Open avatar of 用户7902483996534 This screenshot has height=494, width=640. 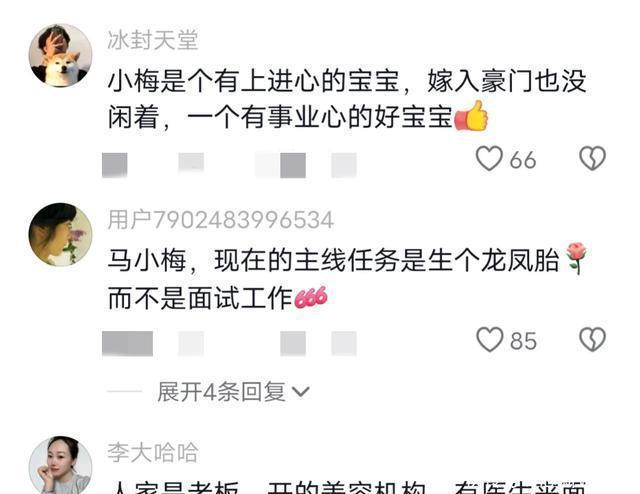[x=60, y=235]
